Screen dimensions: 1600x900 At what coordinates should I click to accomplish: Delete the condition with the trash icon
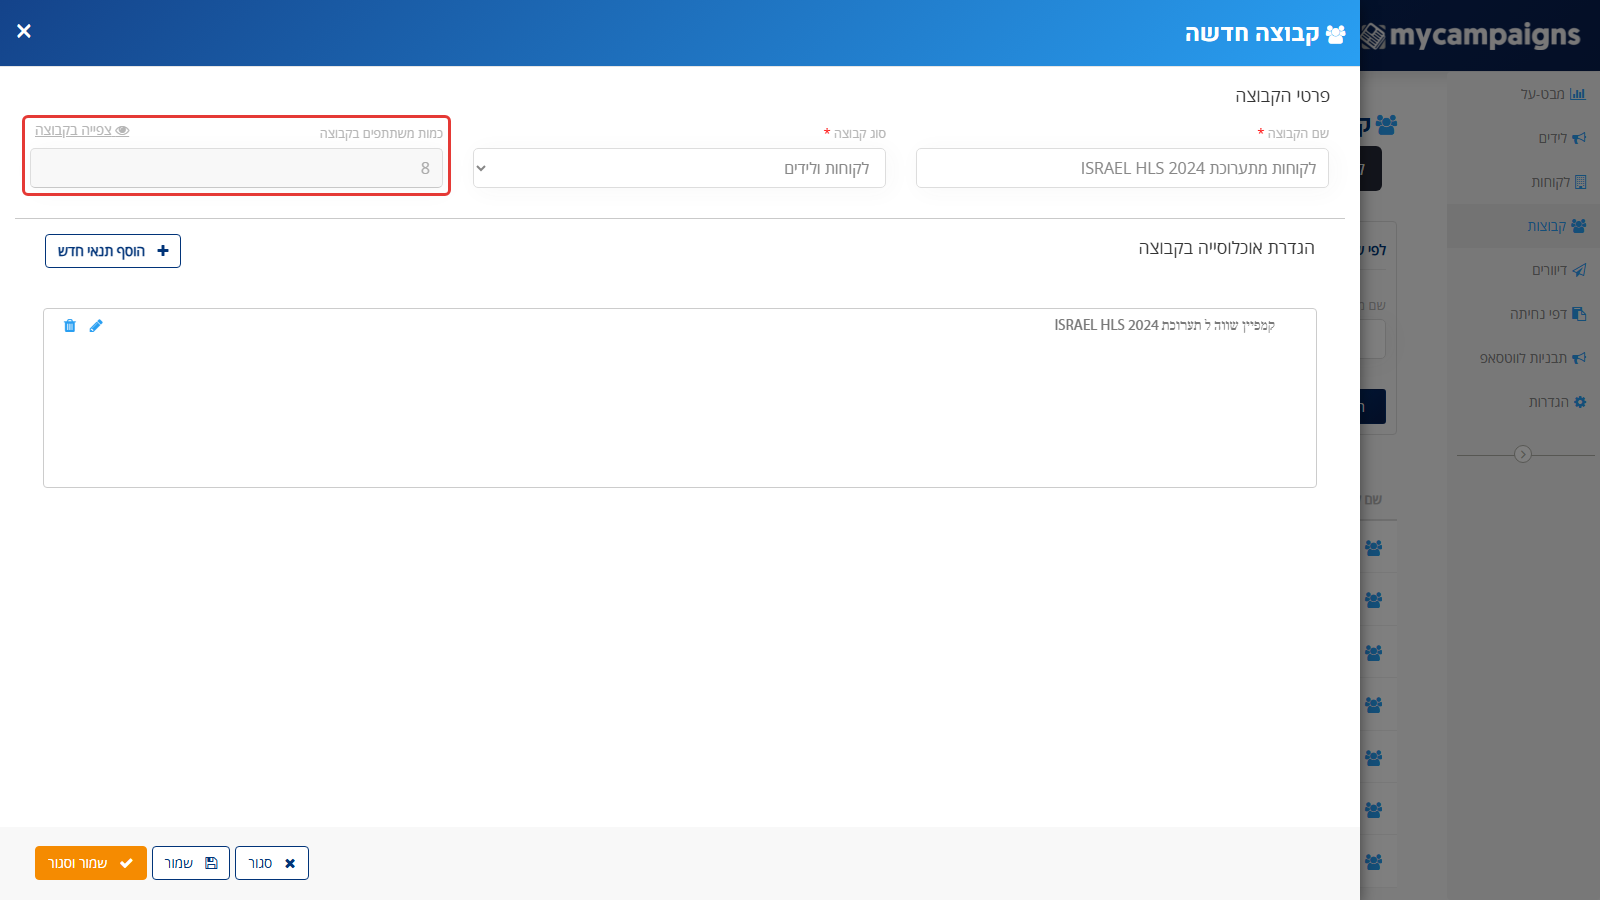[x=70, y=326]
